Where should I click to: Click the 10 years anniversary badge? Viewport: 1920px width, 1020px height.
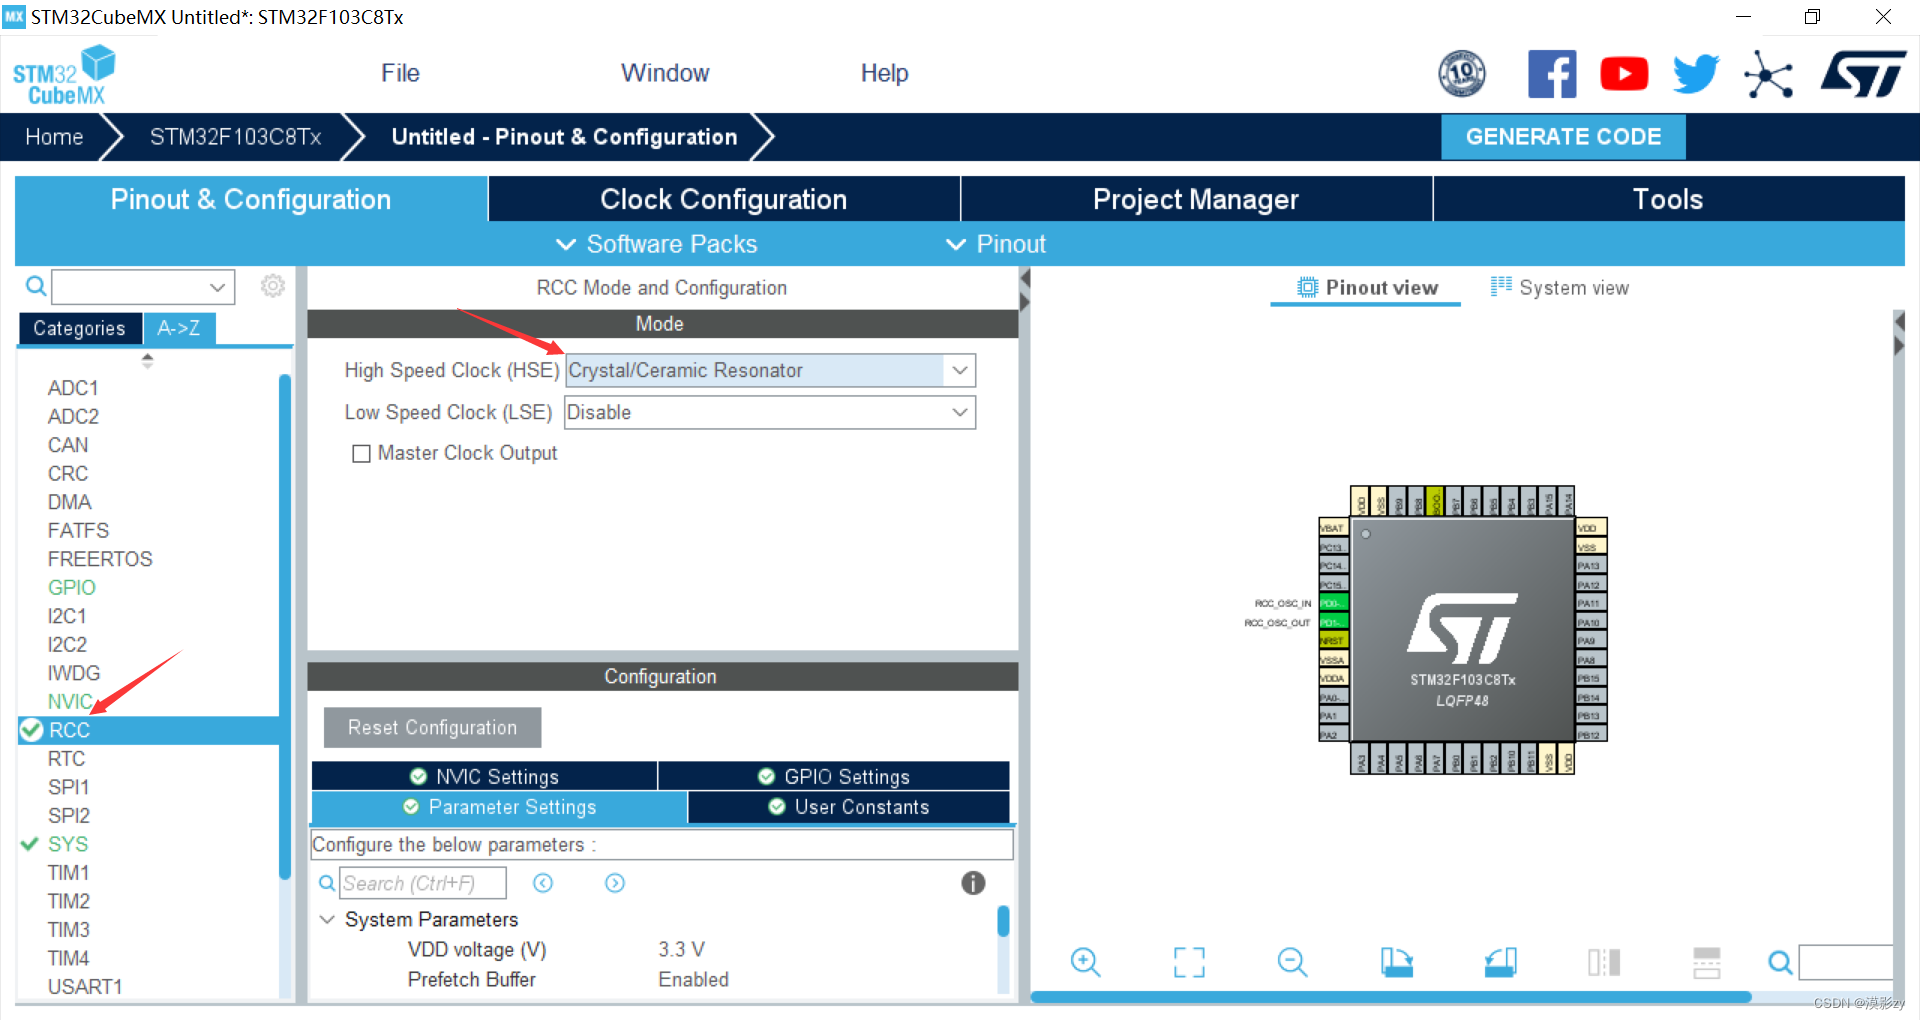click(1462, 74)
